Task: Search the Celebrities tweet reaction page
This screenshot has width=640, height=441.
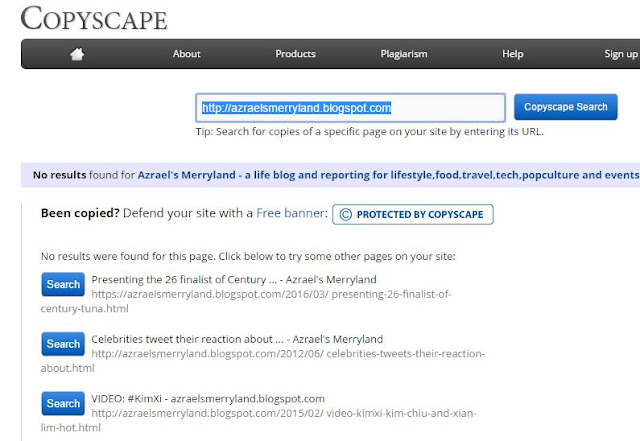Action: (63, 344)
